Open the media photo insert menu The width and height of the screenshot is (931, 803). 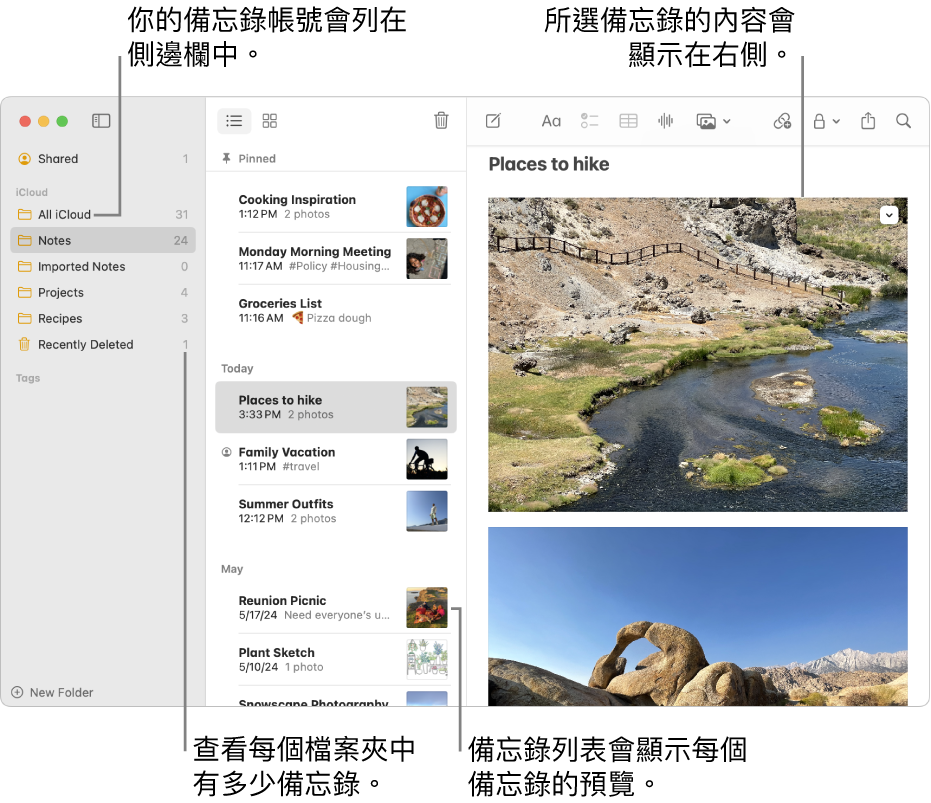[x=712, y=121]
